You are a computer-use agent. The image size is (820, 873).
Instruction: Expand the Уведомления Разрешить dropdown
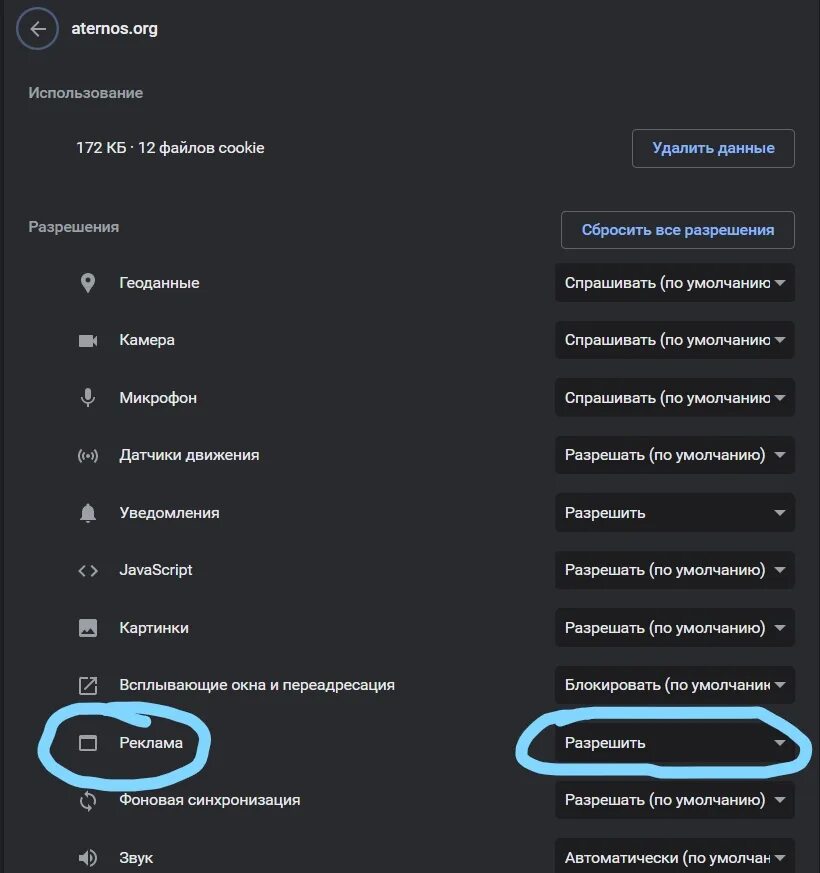point(675,513)
